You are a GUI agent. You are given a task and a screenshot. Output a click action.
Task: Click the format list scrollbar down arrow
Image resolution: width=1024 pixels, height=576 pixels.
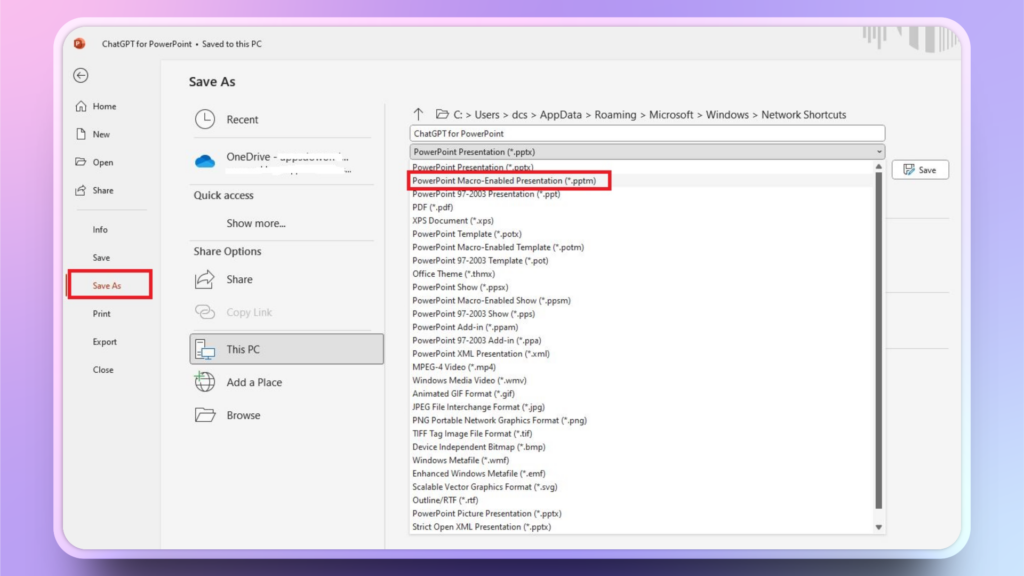[879, 527]
